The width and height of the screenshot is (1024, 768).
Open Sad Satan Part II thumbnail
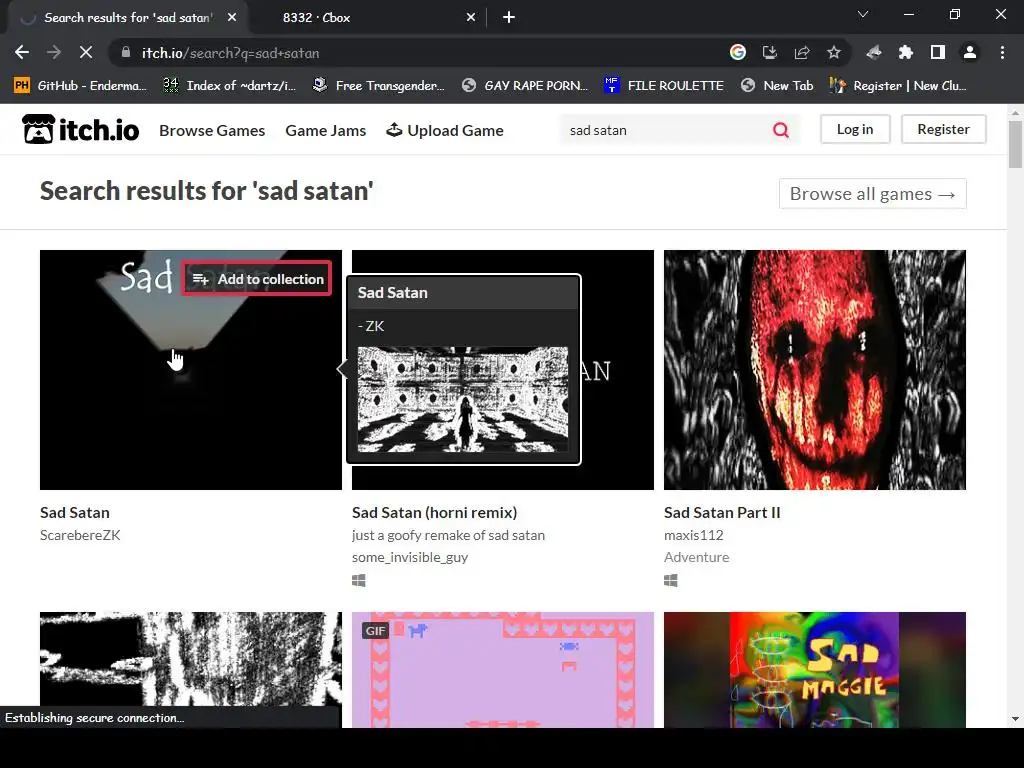pos(814,370)
